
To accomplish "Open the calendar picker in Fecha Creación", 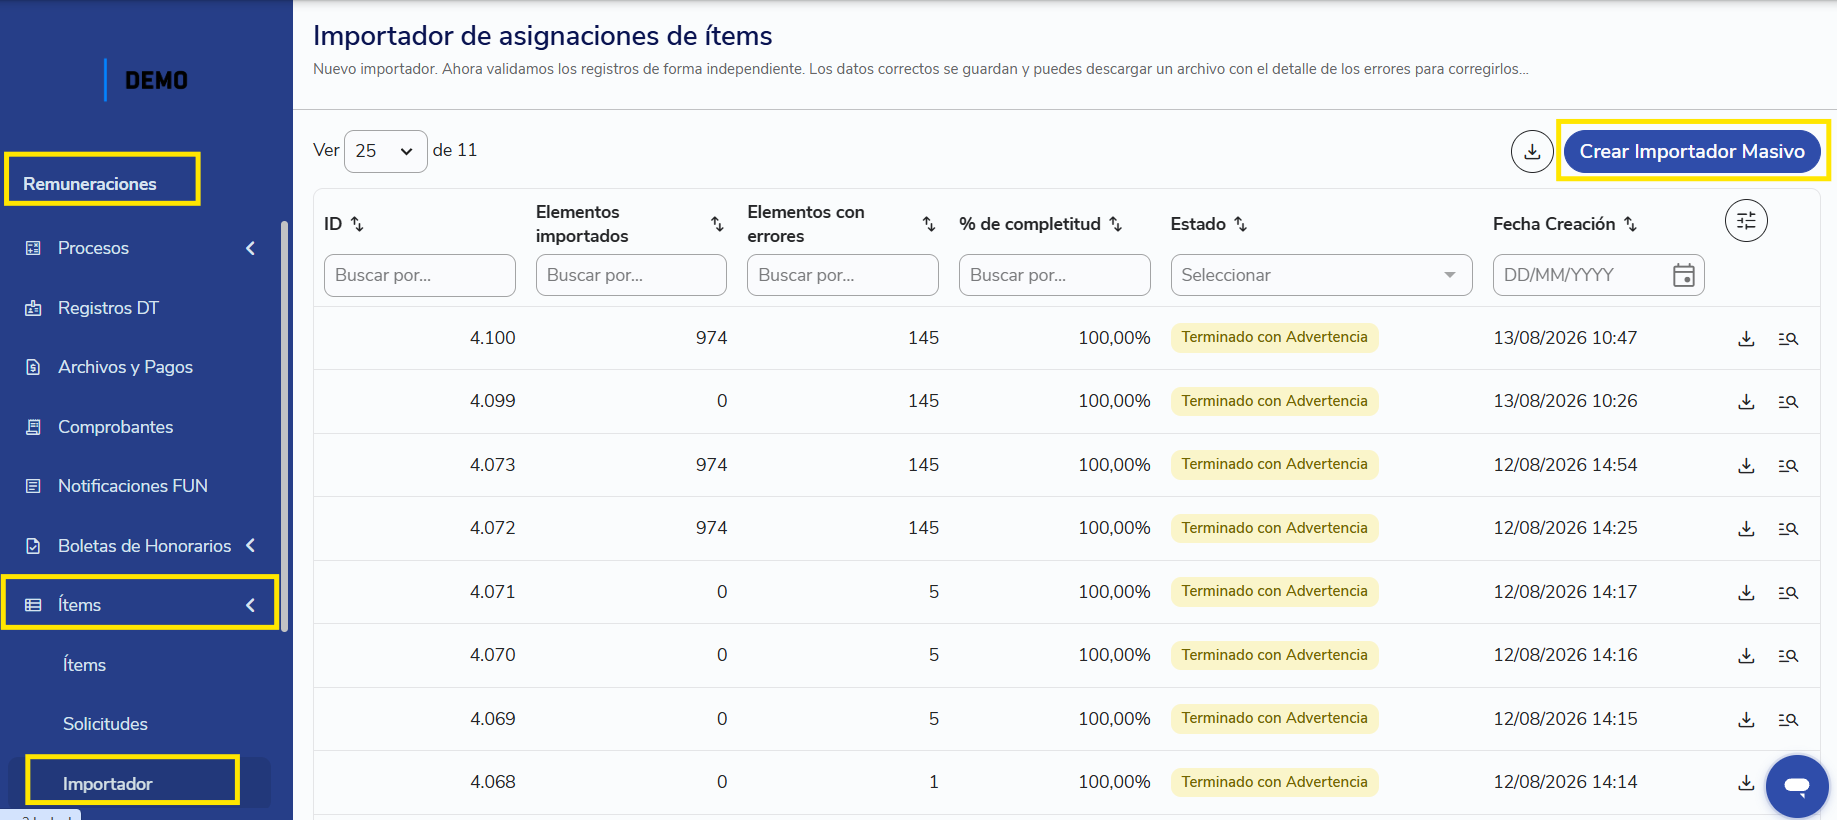I will (1684, 275).
